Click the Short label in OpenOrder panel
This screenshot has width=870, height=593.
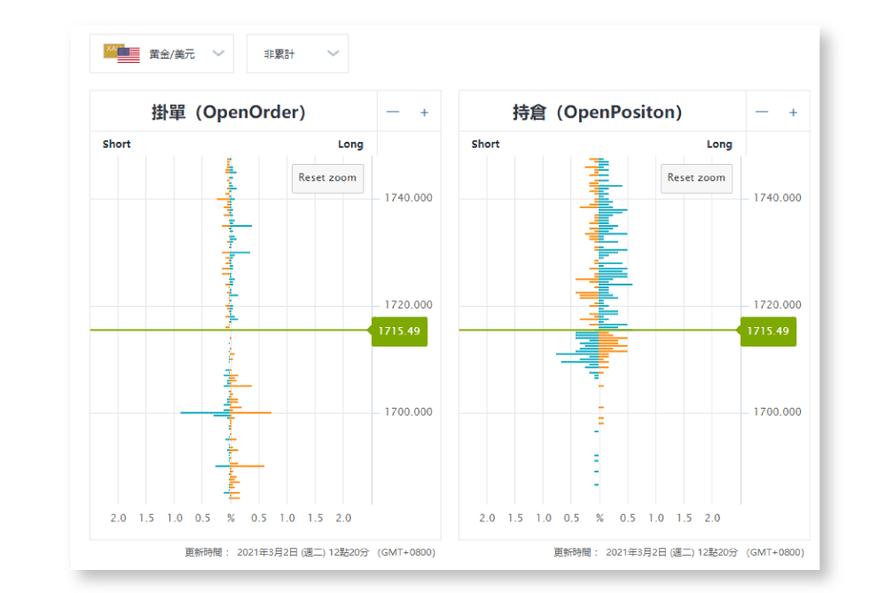click(x=117, y=144)
